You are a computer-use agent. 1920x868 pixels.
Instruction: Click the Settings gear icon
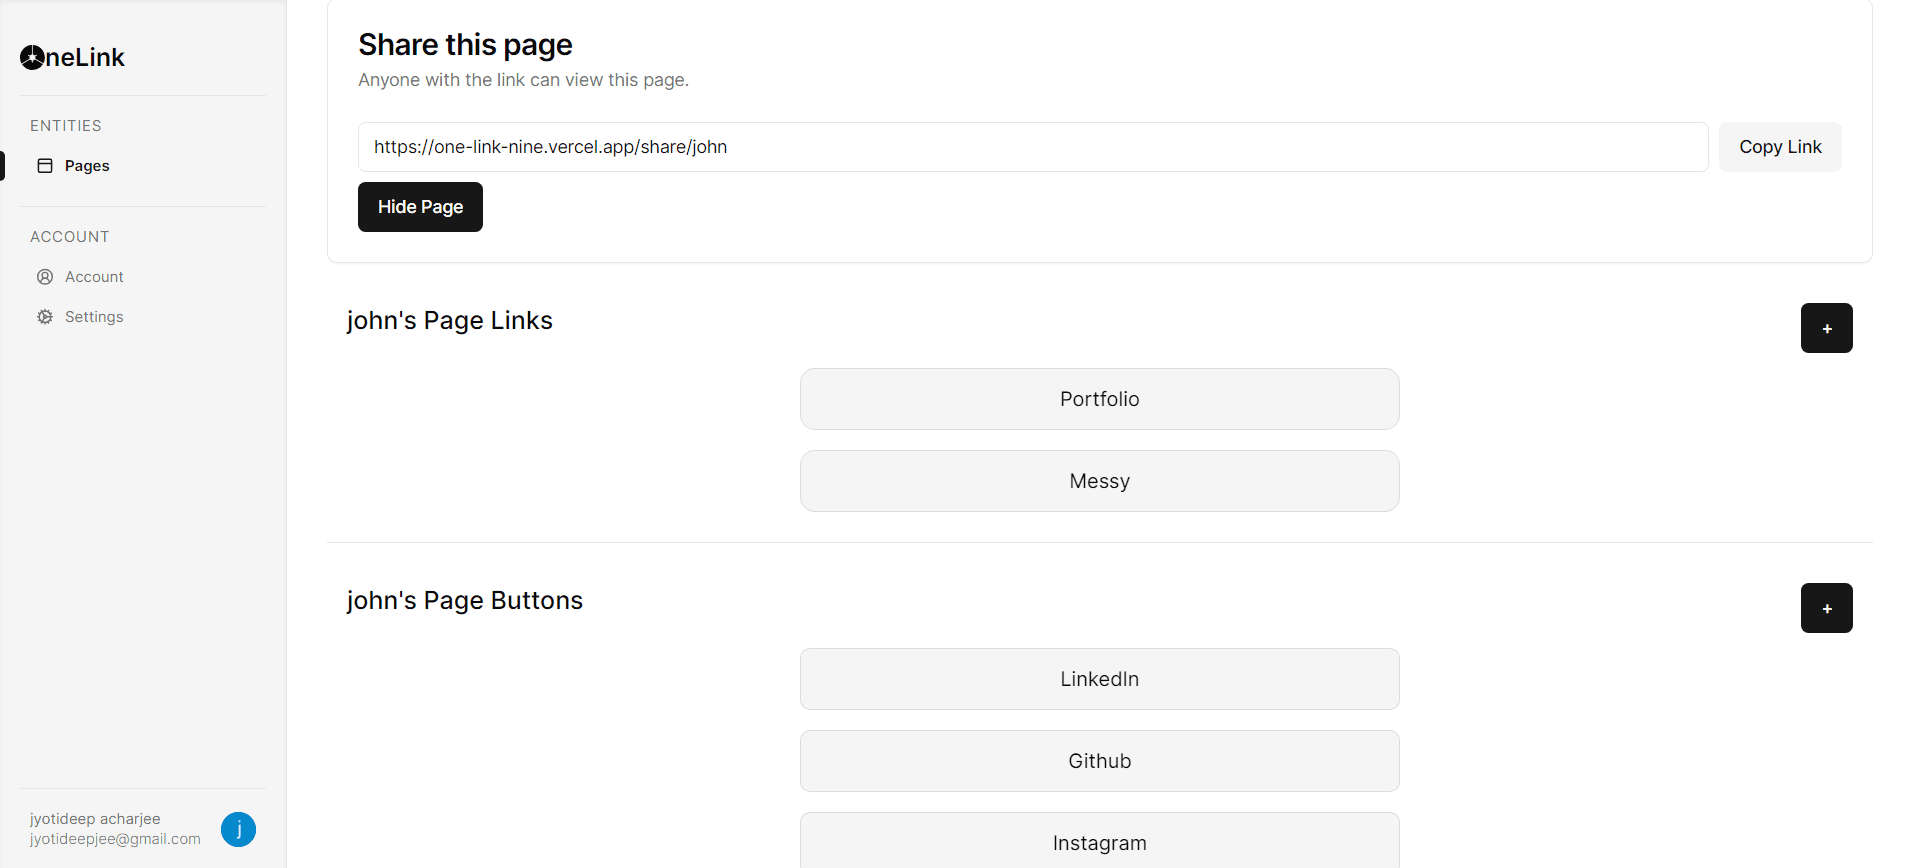tap(45, 317)
